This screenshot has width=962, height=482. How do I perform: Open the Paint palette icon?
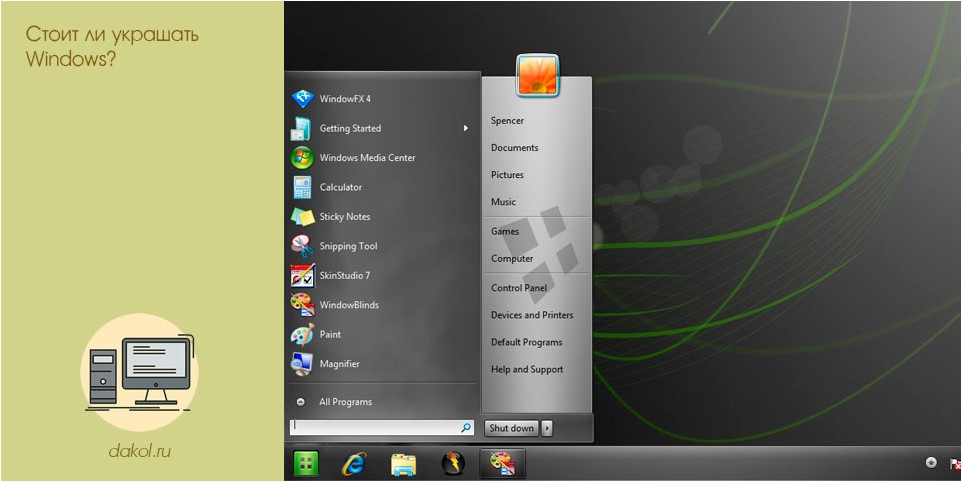coord(302,334)
